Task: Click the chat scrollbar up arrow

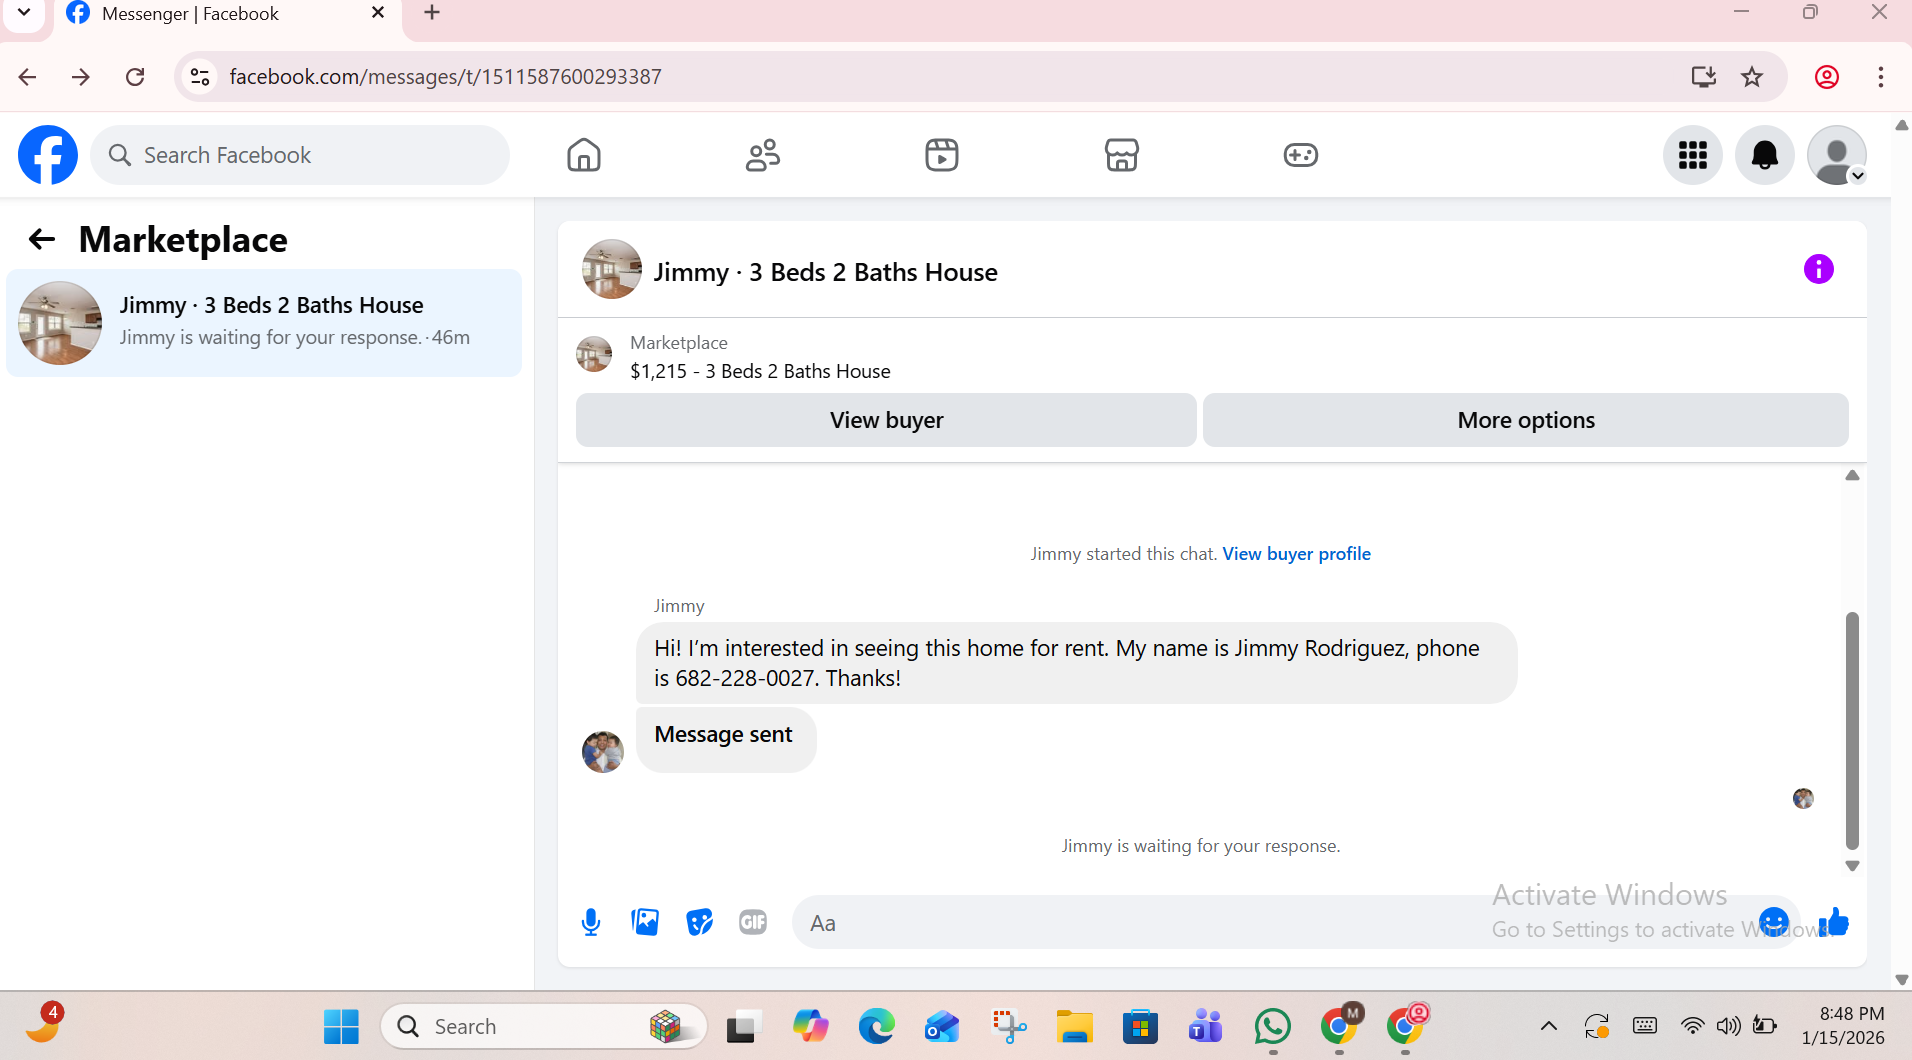Action: coord(1852,476)
